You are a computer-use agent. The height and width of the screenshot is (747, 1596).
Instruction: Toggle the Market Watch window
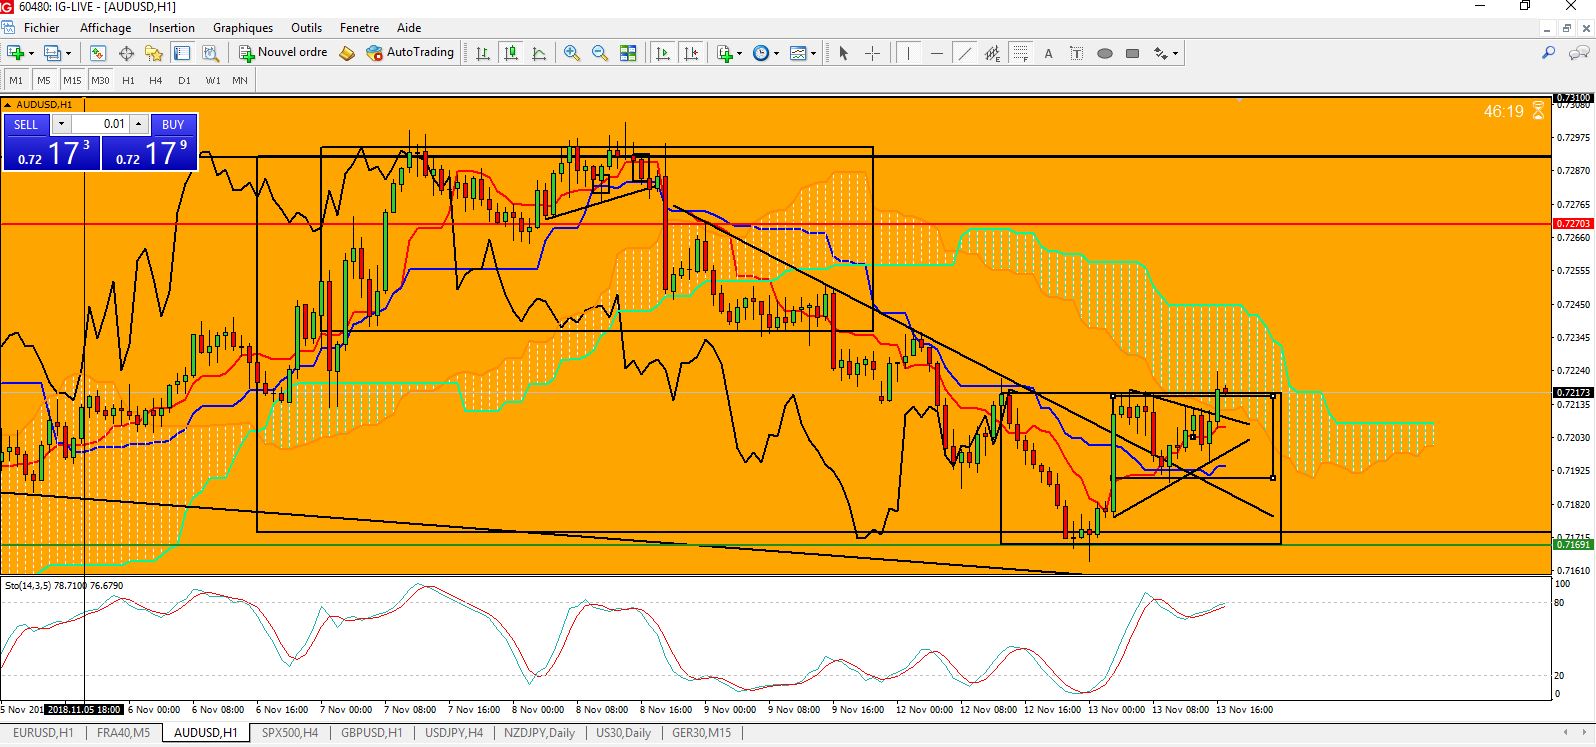click(98, 53)
